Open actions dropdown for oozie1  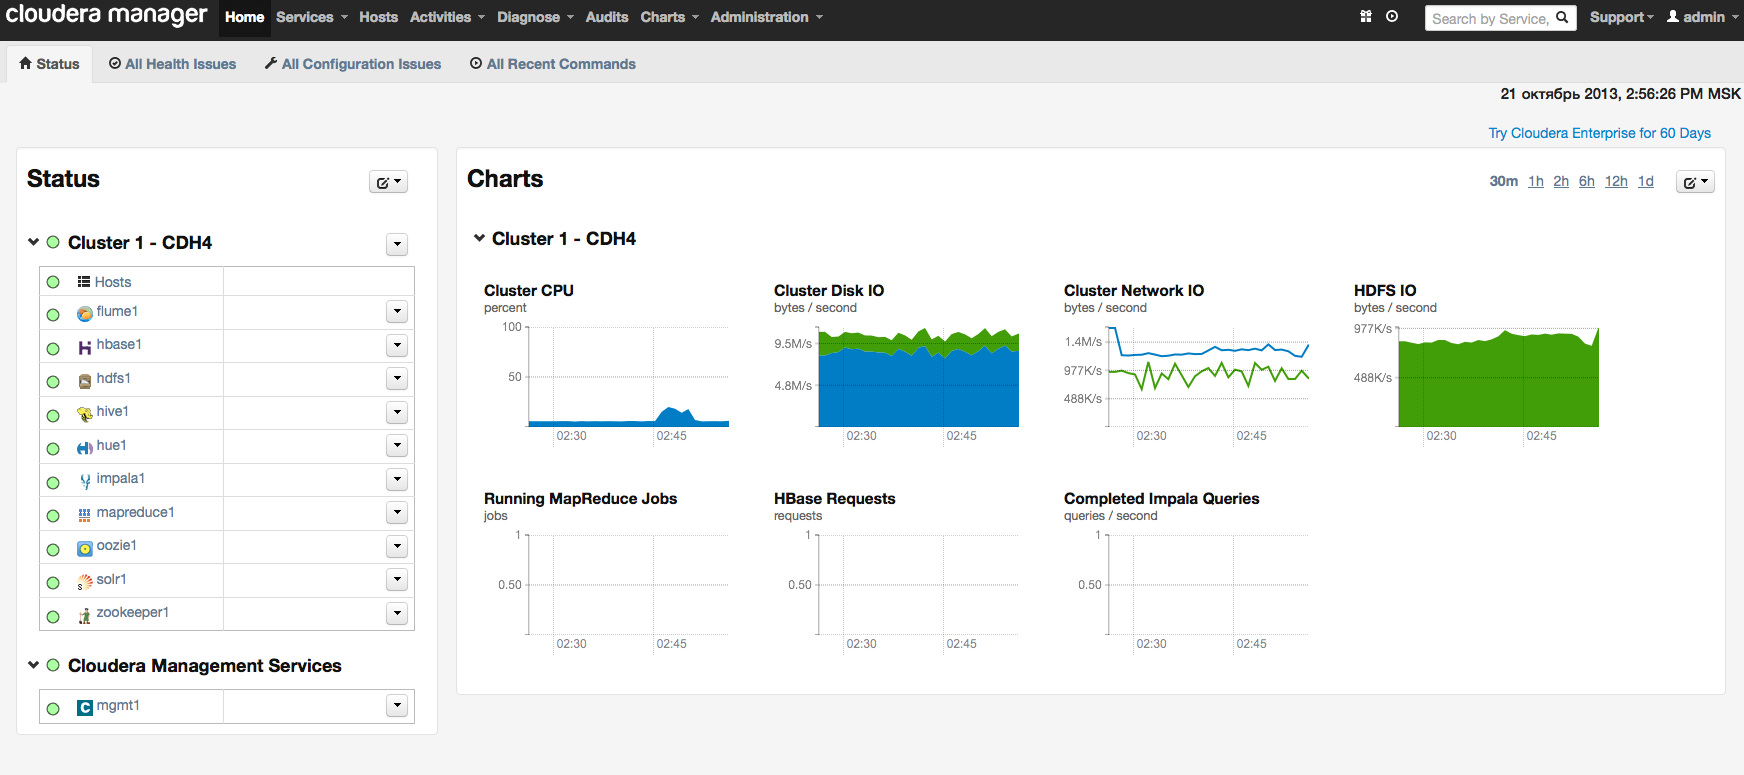397,546
